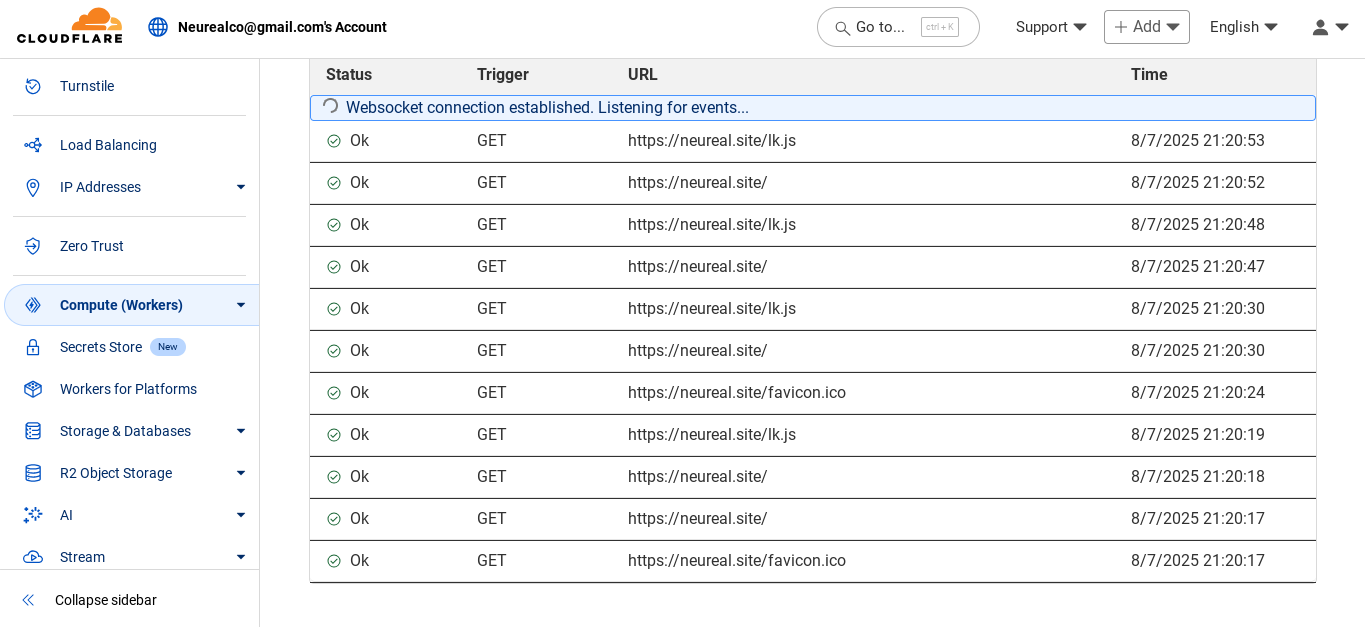
Task: Expand the Storage & Databases section
Action: click(241, 431)
